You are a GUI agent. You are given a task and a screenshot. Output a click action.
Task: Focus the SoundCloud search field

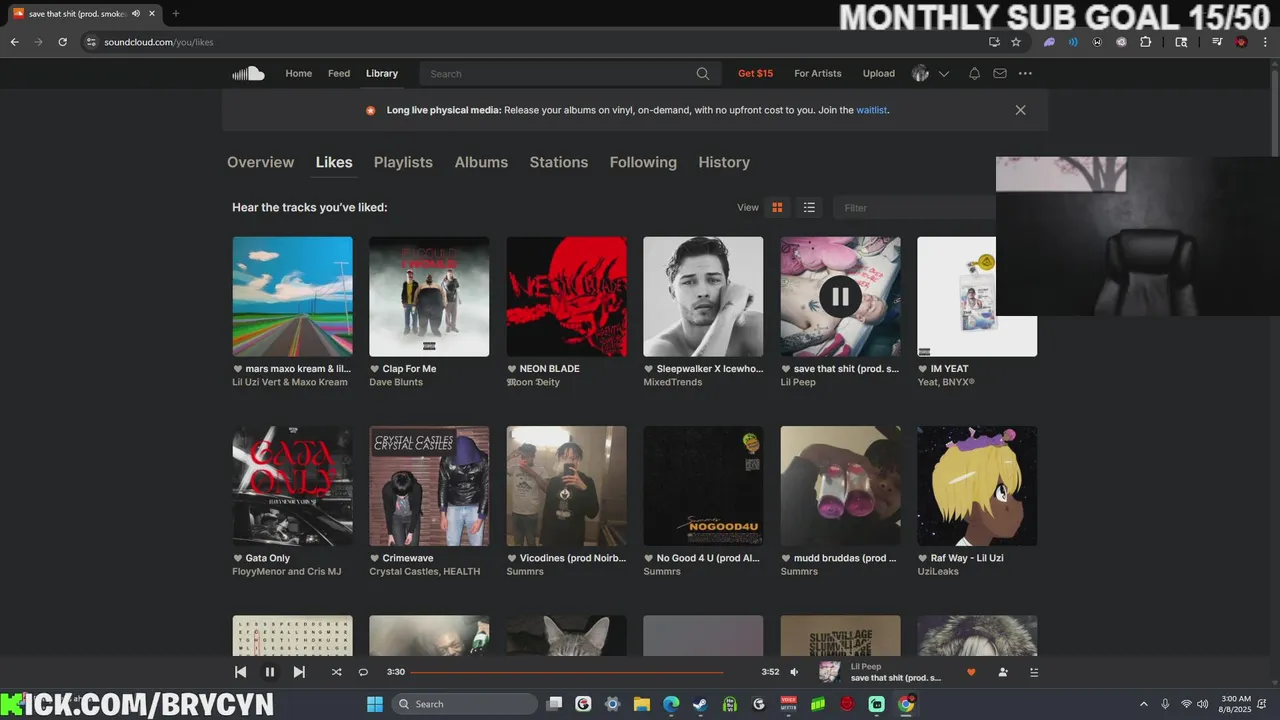pyautogui.click(x=569, y=74)
